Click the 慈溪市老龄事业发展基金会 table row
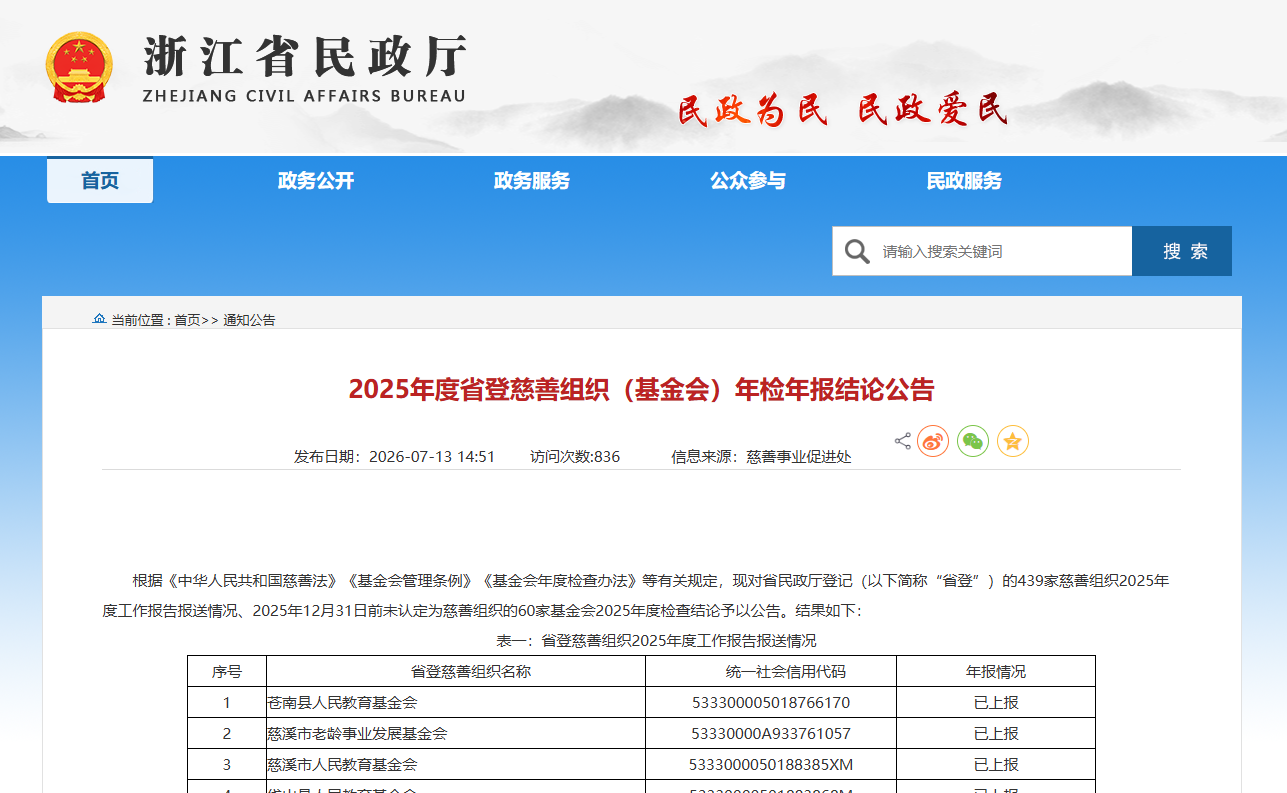This screenshot has height=793, width=1287. pyautogui.click(x=641, y=733)
